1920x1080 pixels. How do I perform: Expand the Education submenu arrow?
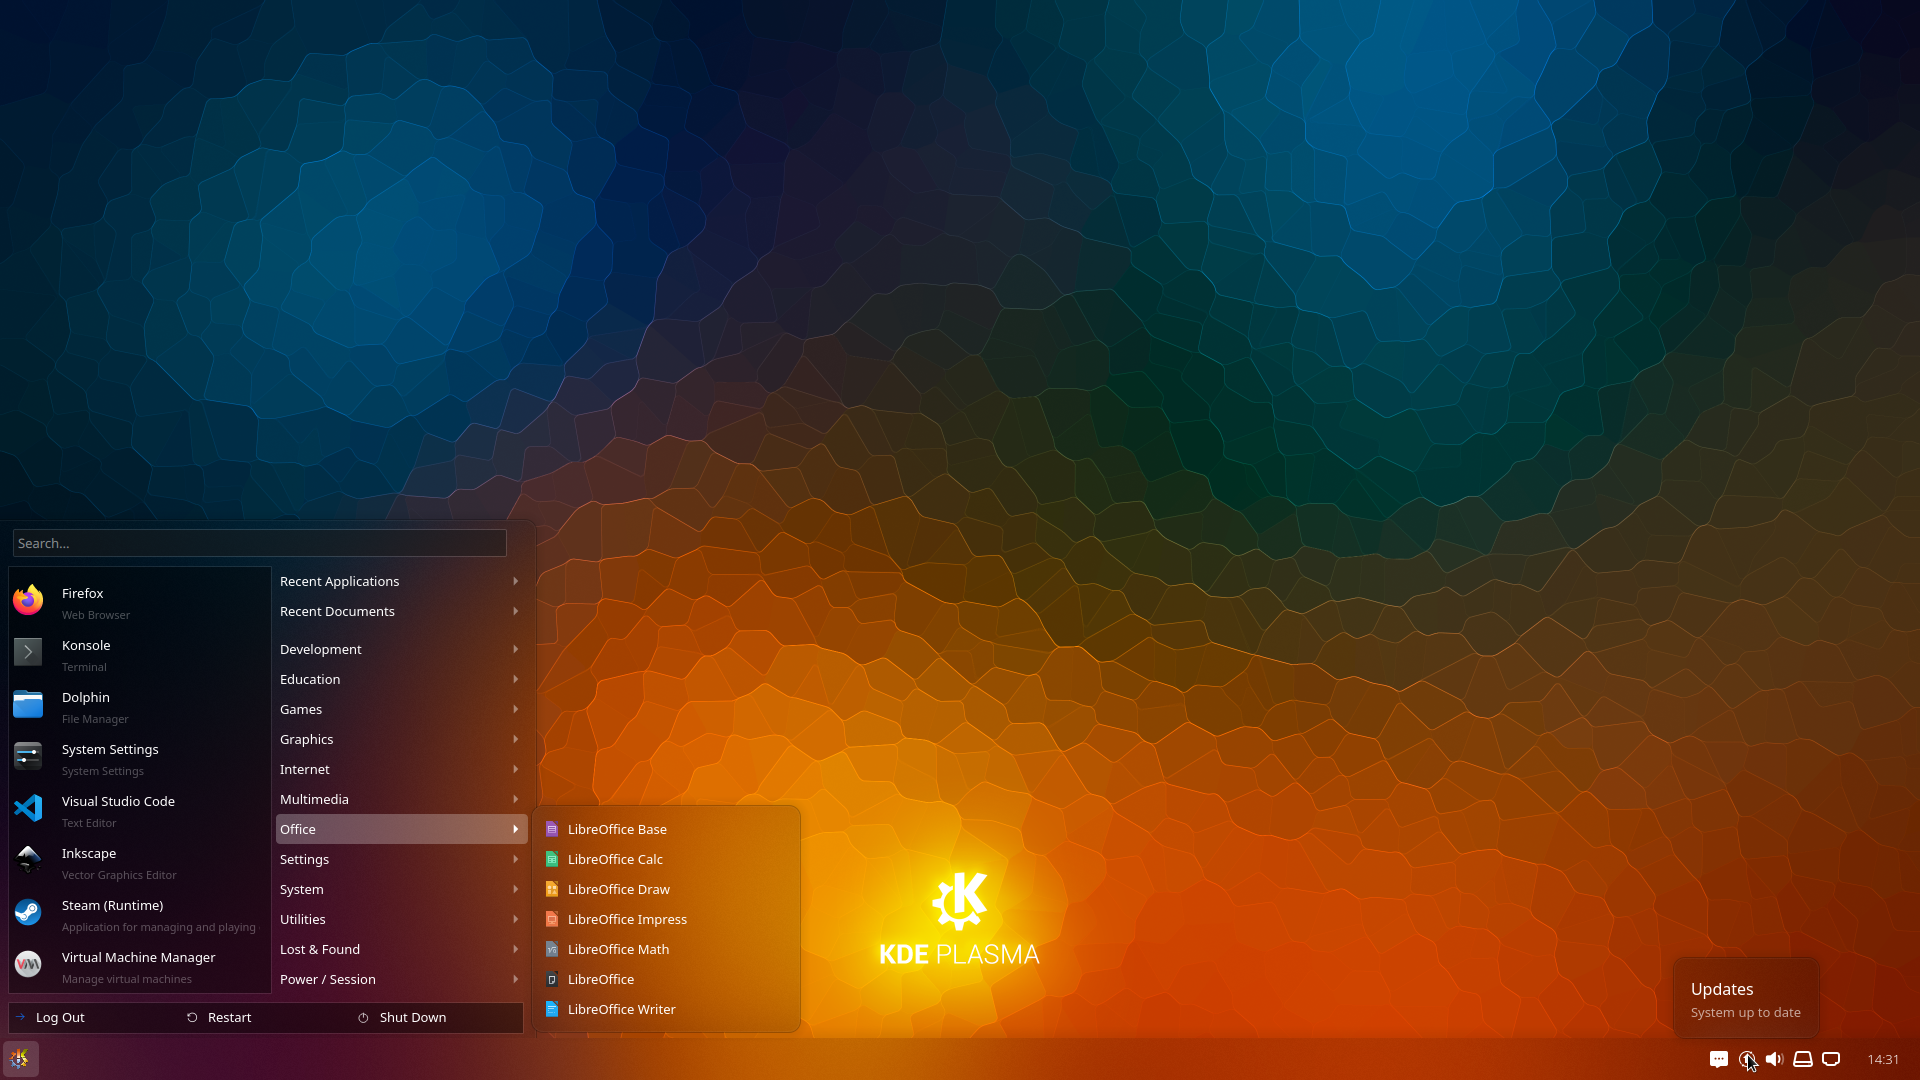[516, 679]
